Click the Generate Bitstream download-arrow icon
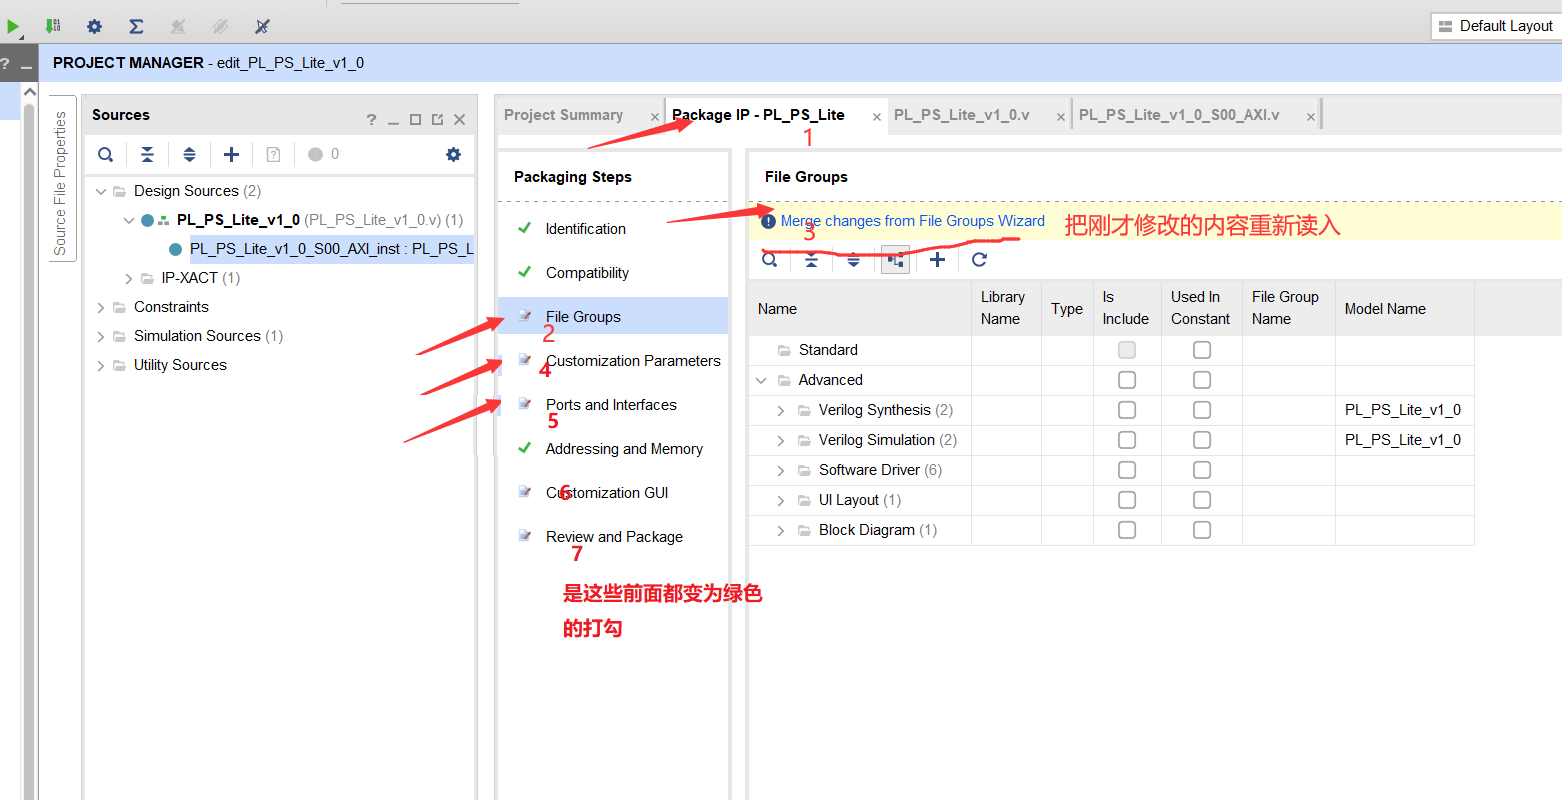 [x=53, y=26]
